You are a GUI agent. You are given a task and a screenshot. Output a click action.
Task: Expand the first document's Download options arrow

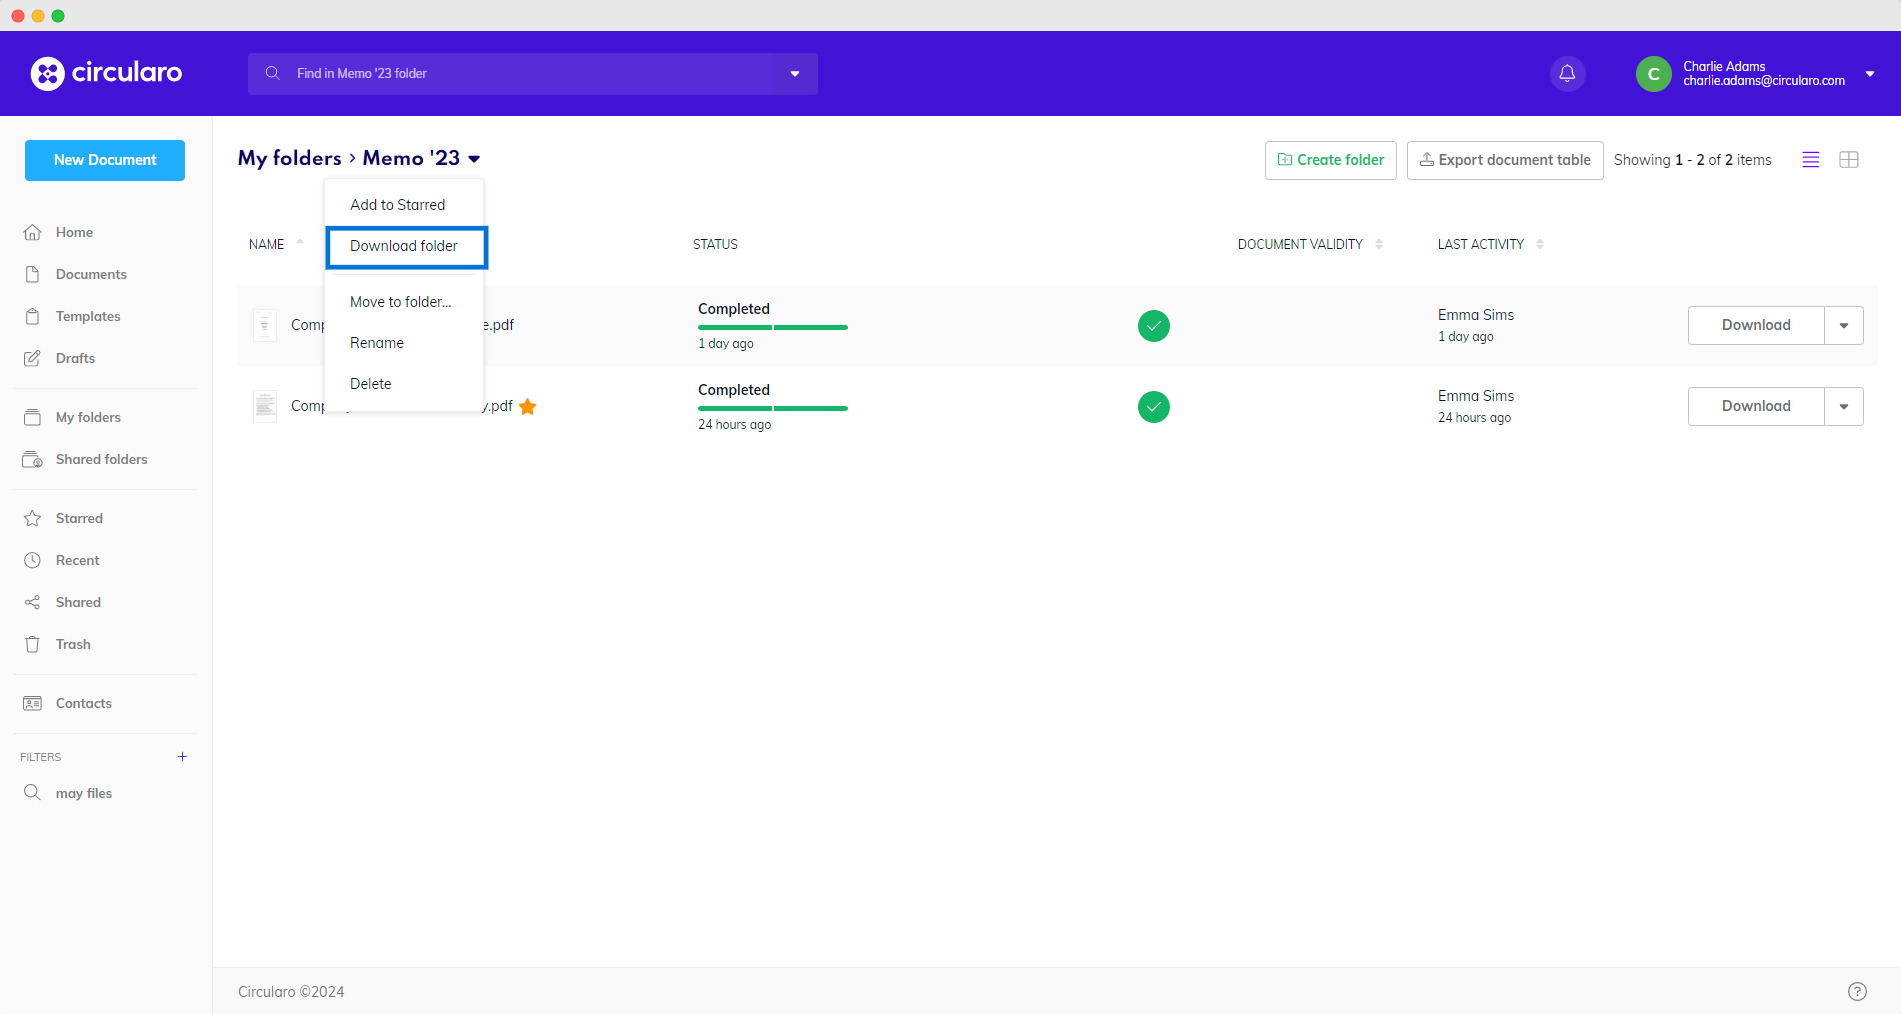click(x=1843, y=325)
